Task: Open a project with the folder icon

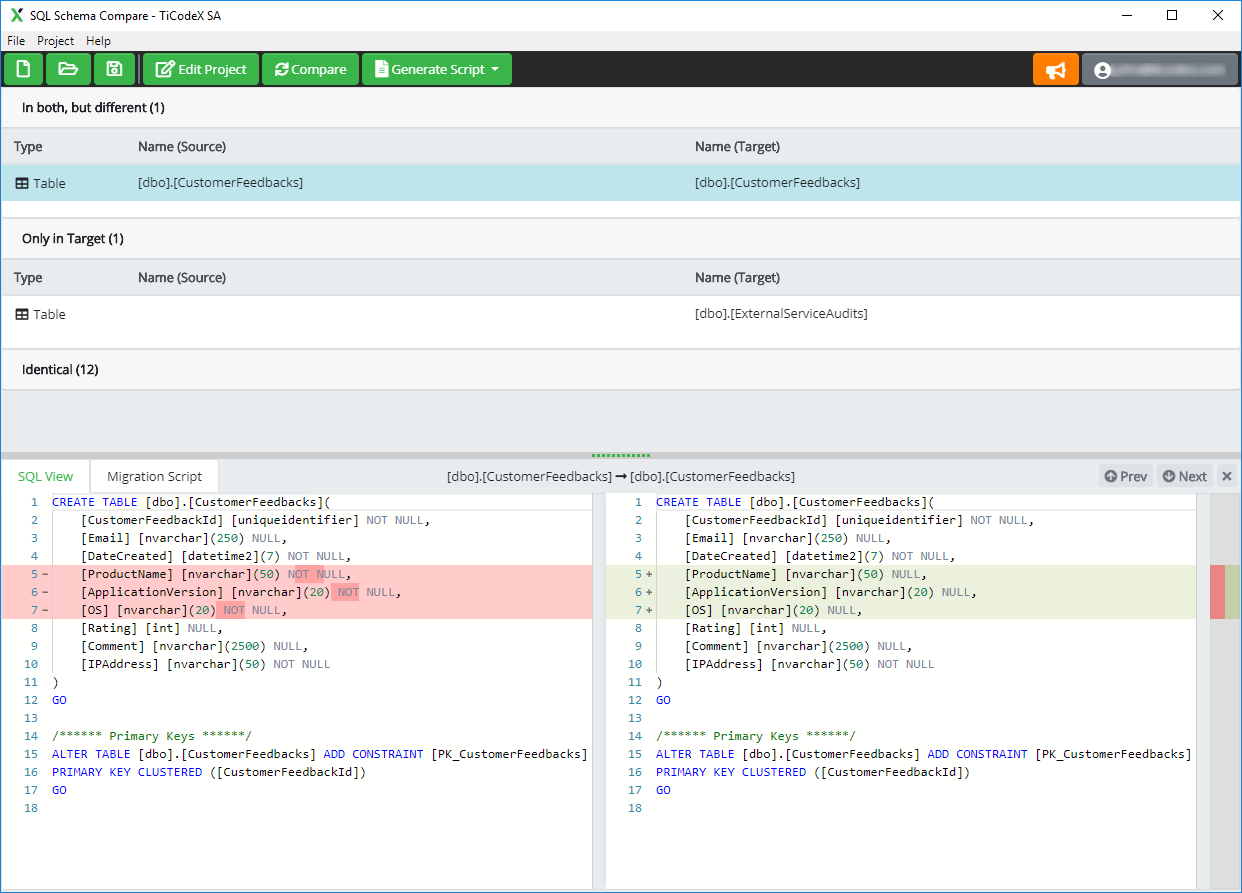Action: click(68, 69)
